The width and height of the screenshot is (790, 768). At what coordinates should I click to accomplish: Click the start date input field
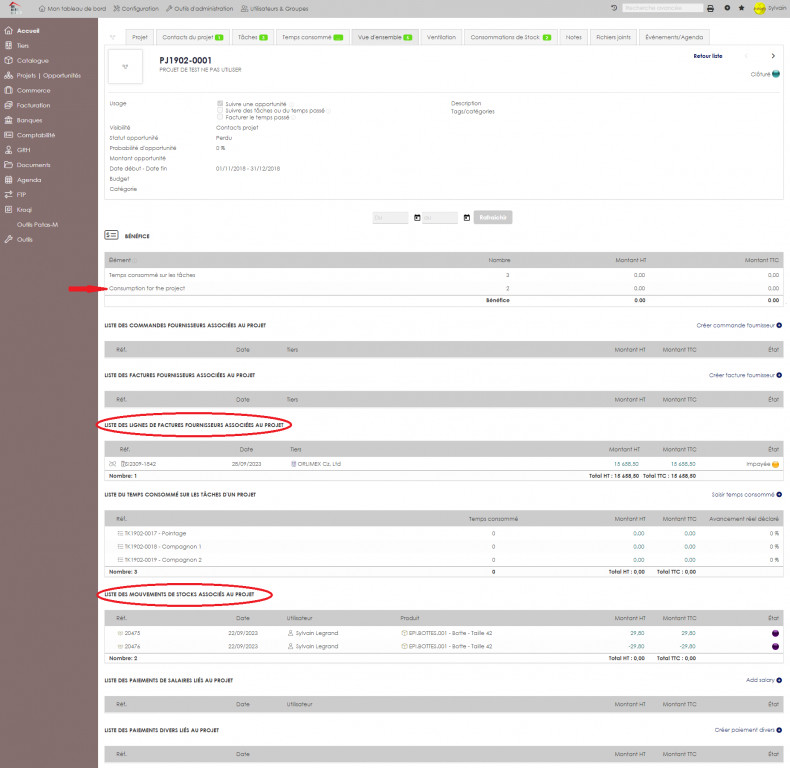point(390,218)
